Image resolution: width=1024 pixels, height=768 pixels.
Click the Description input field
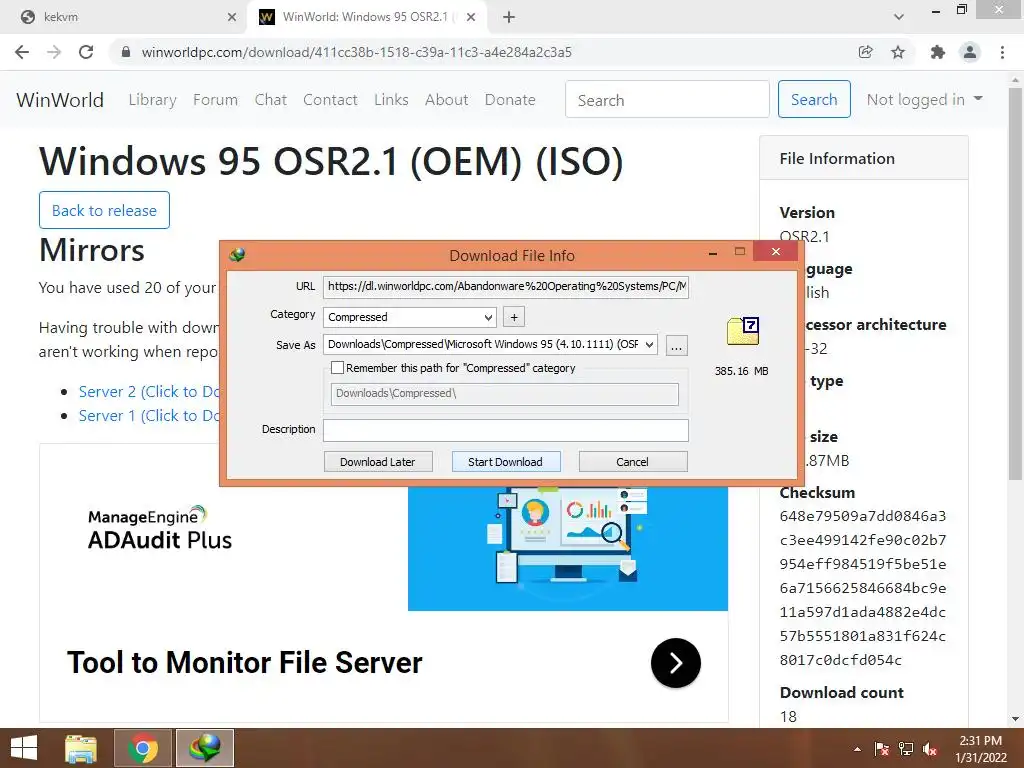(505, 430)
